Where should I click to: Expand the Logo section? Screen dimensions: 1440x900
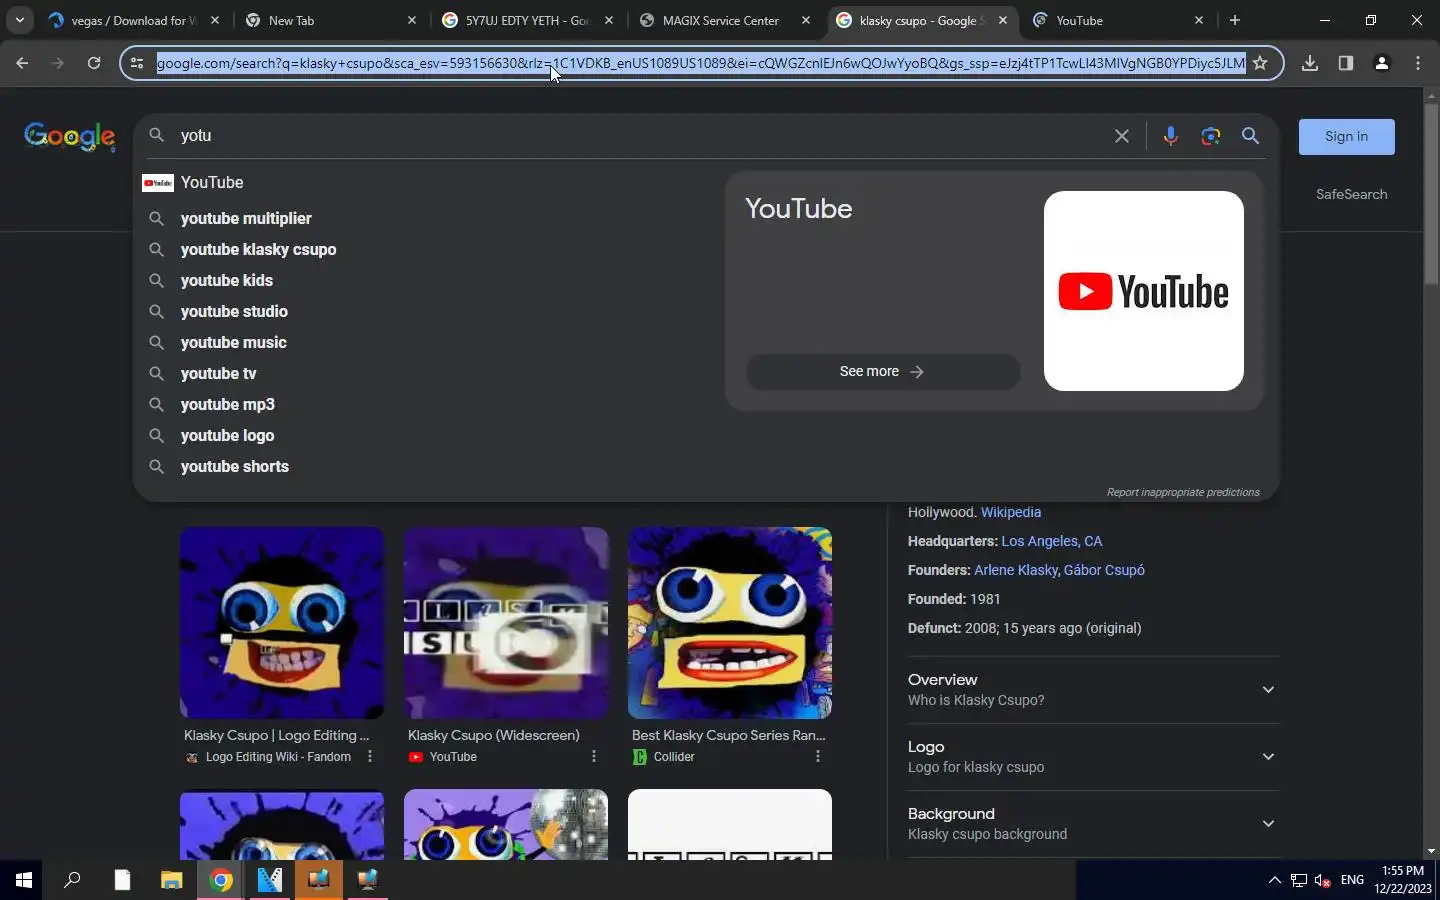[1093, 756]
